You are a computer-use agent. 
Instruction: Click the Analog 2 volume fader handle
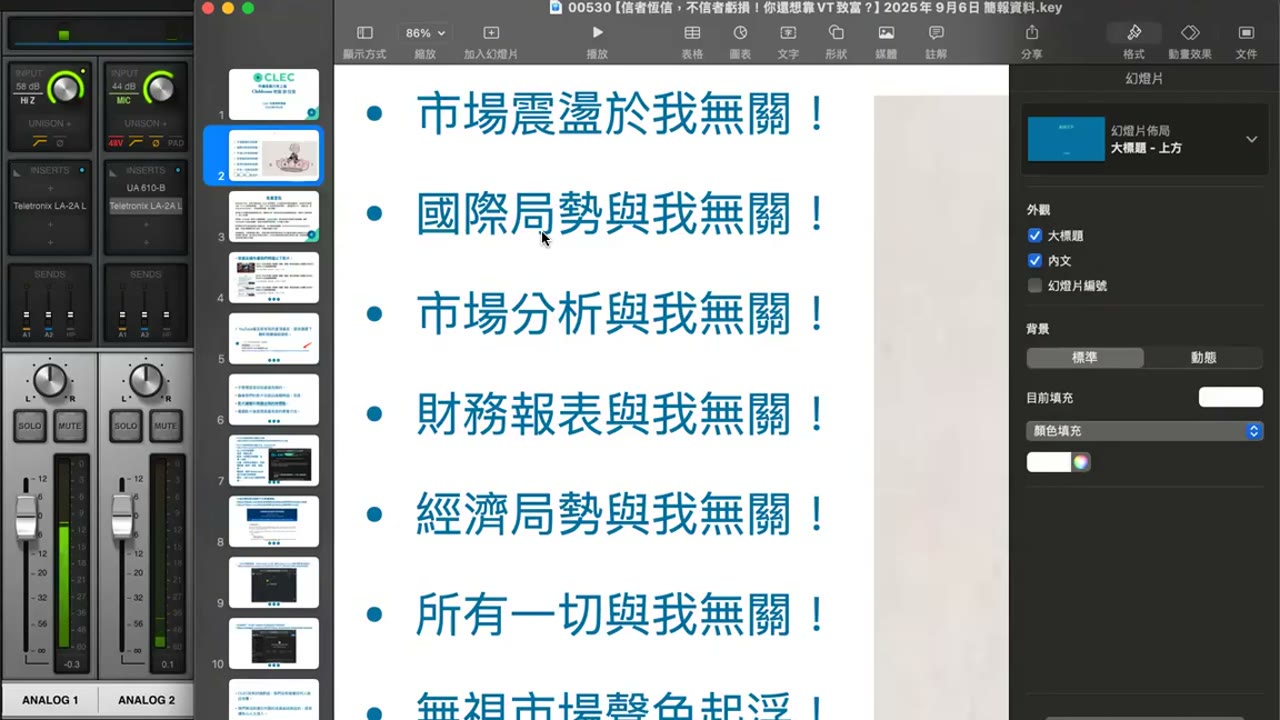pyautogui.click(x=122, y=515)
